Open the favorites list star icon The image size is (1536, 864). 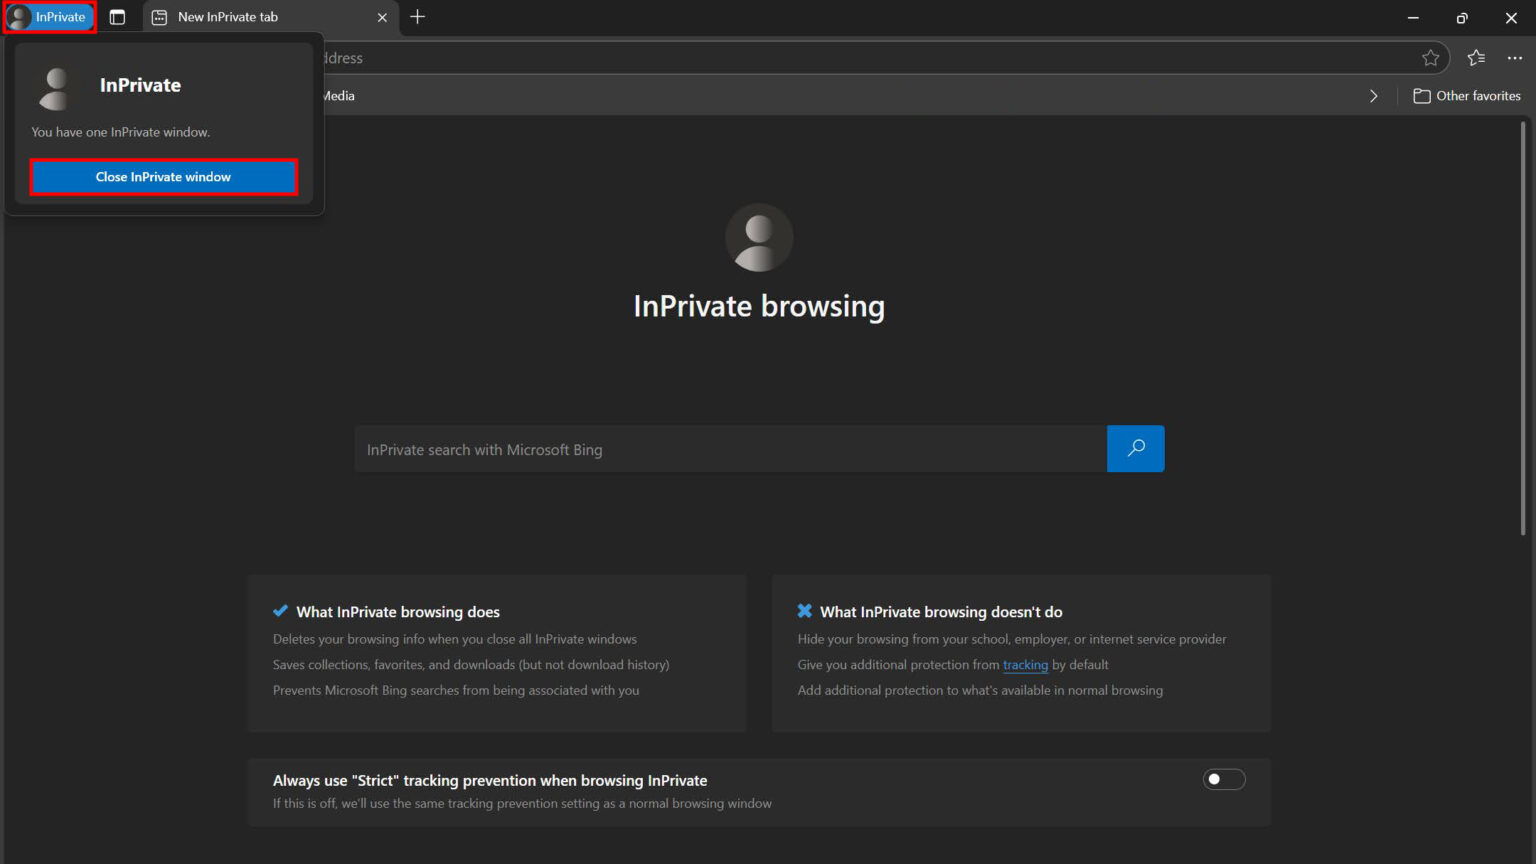click(1476, 58)
